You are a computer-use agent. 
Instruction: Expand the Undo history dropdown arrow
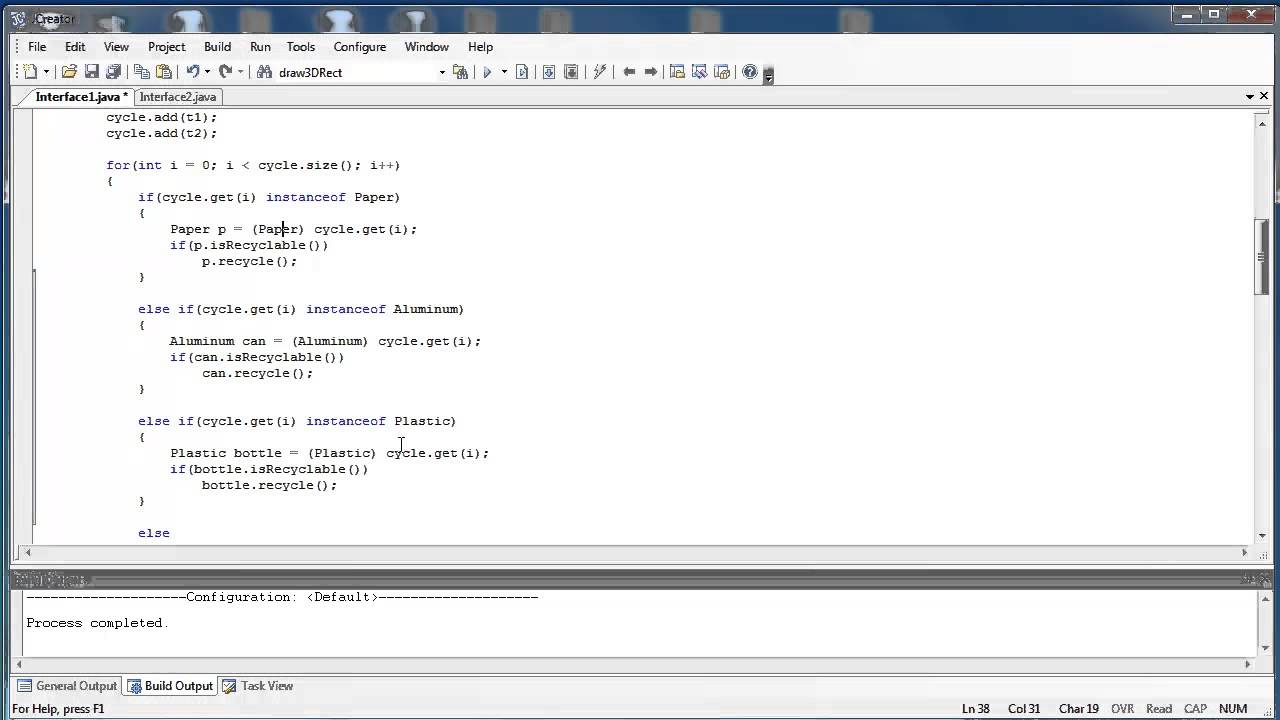coord(207,72)
